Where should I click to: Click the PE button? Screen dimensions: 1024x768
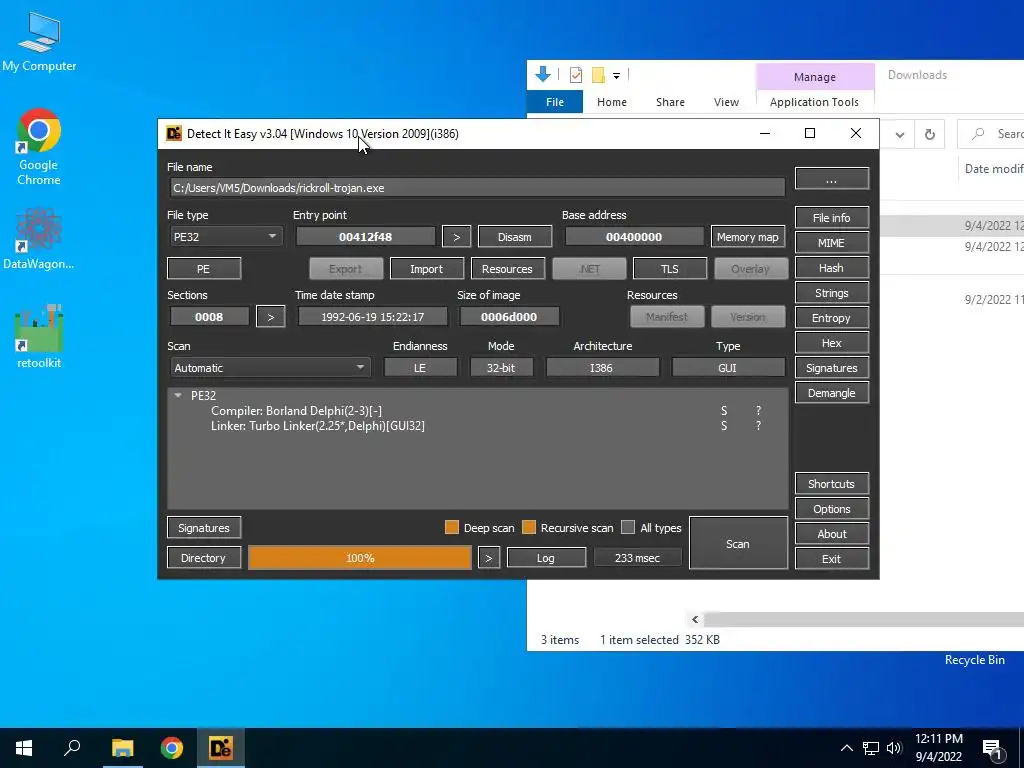(x=204, y=268)
